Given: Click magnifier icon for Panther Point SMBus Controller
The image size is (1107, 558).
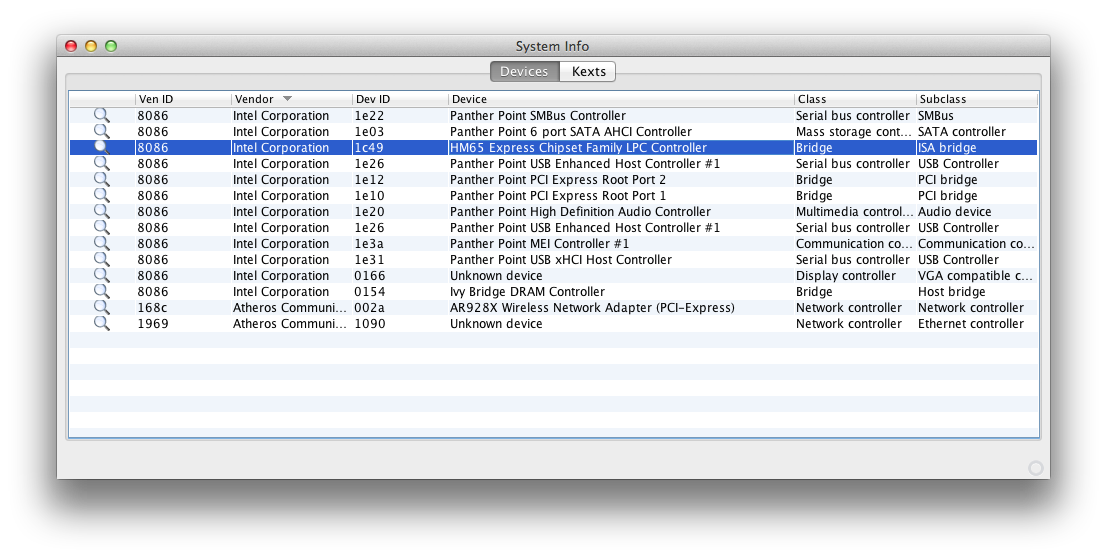Looking at the screenshot, I should click(x=101, y=116).
